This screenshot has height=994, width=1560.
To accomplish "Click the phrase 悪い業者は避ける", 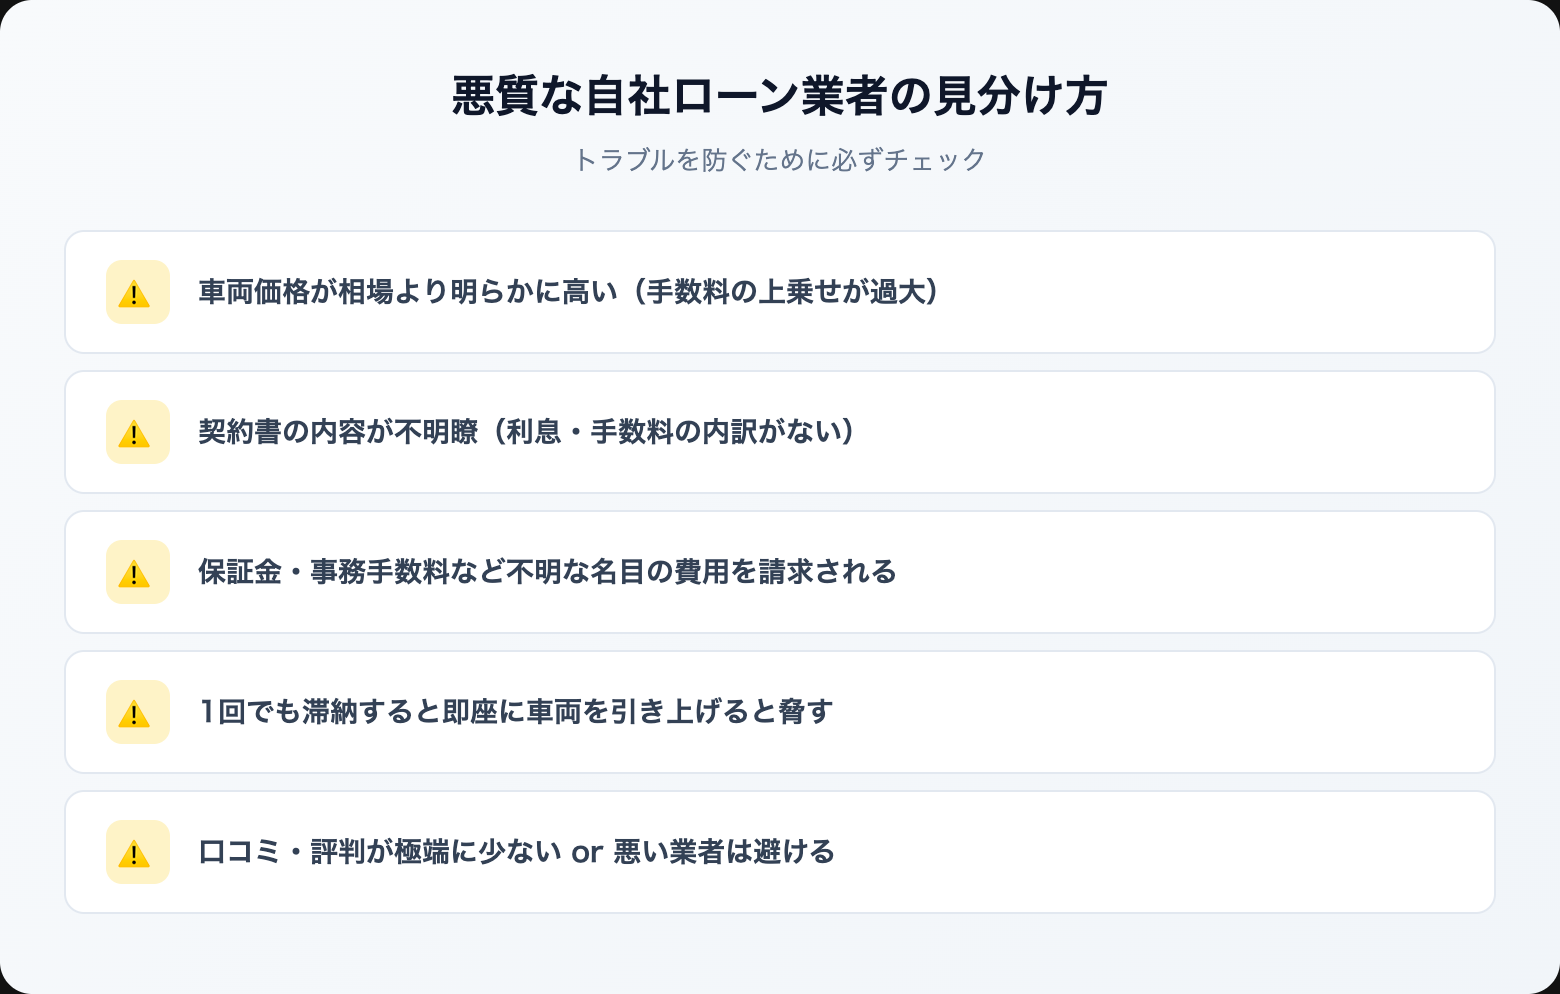I will coord(723,852).
